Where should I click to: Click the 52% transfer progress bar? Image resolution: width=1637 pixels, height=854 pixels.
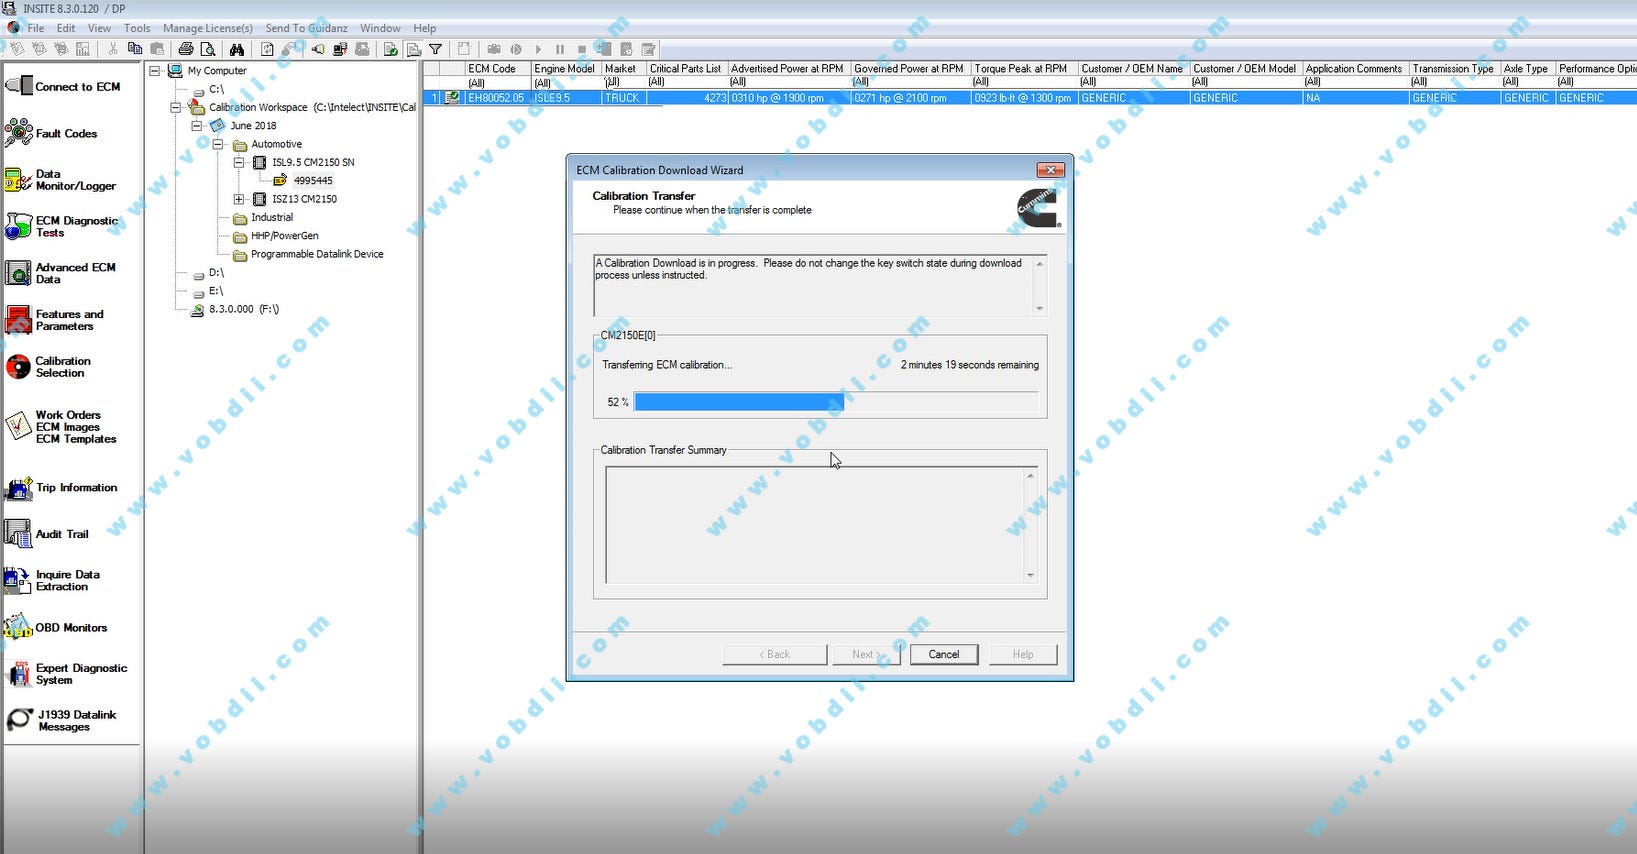pos(836,402)
